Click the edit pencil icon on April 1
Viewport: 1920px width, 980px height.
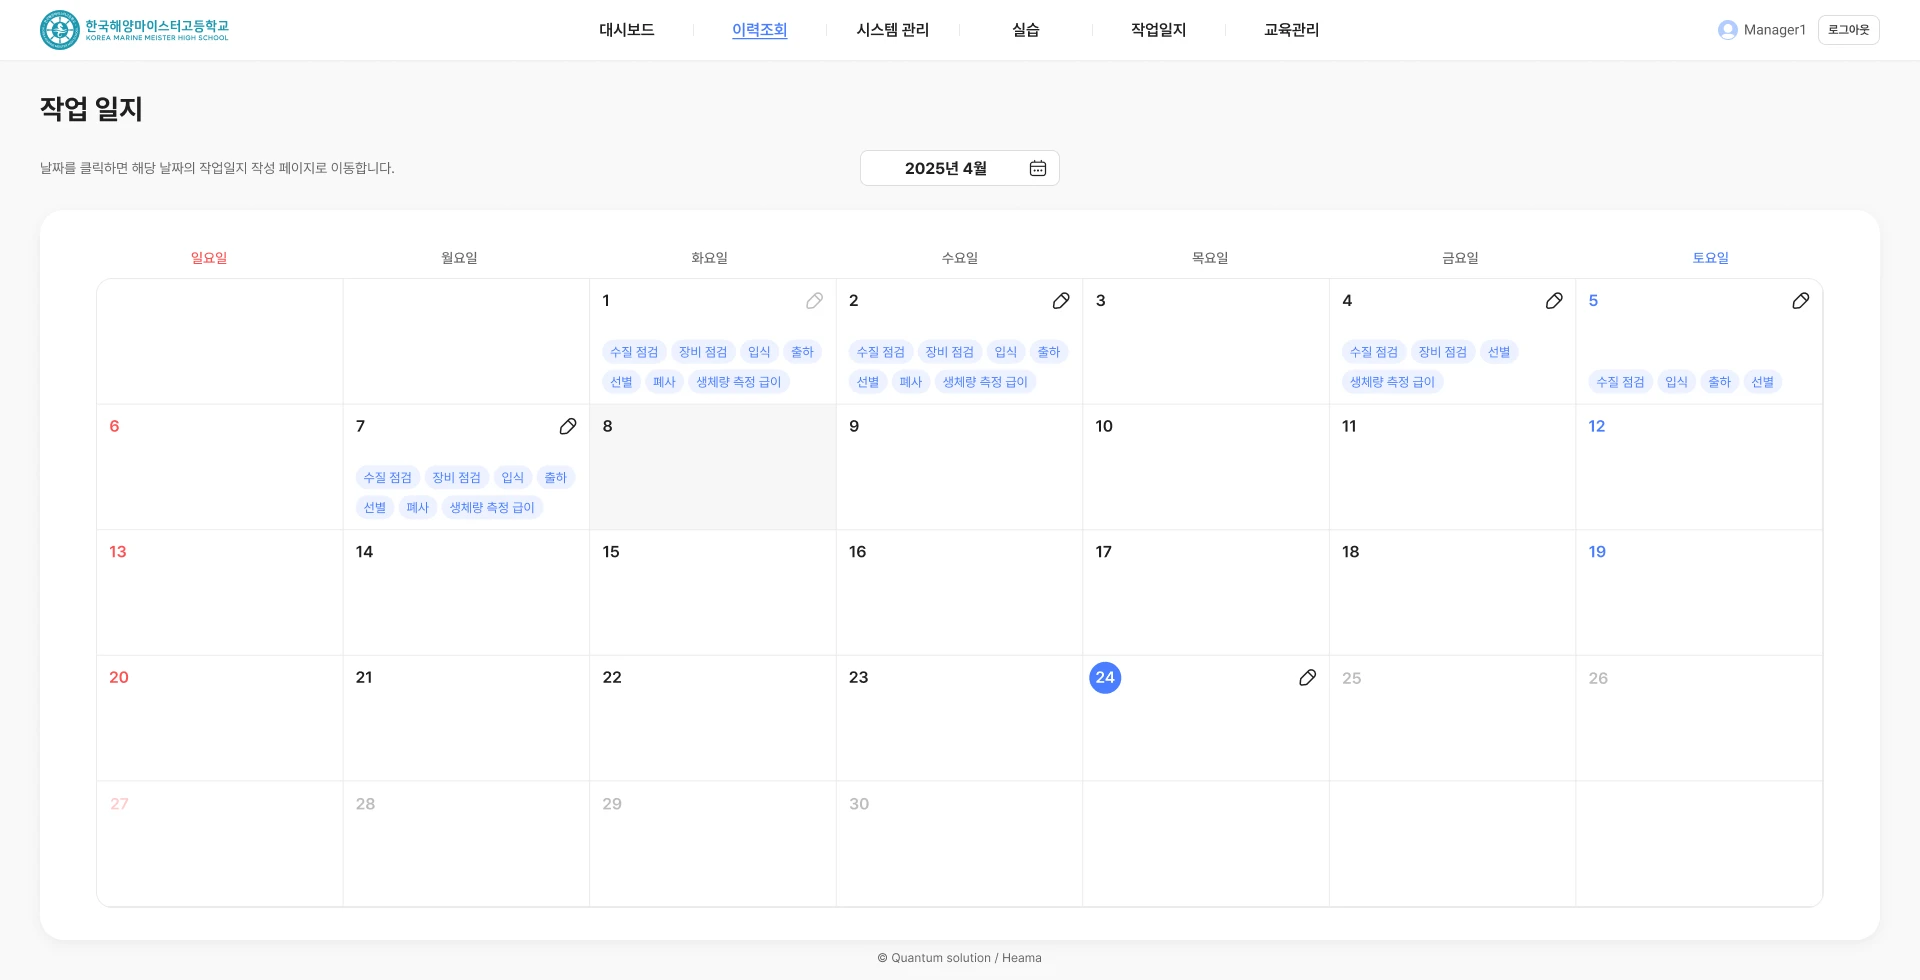click(815, 301)
